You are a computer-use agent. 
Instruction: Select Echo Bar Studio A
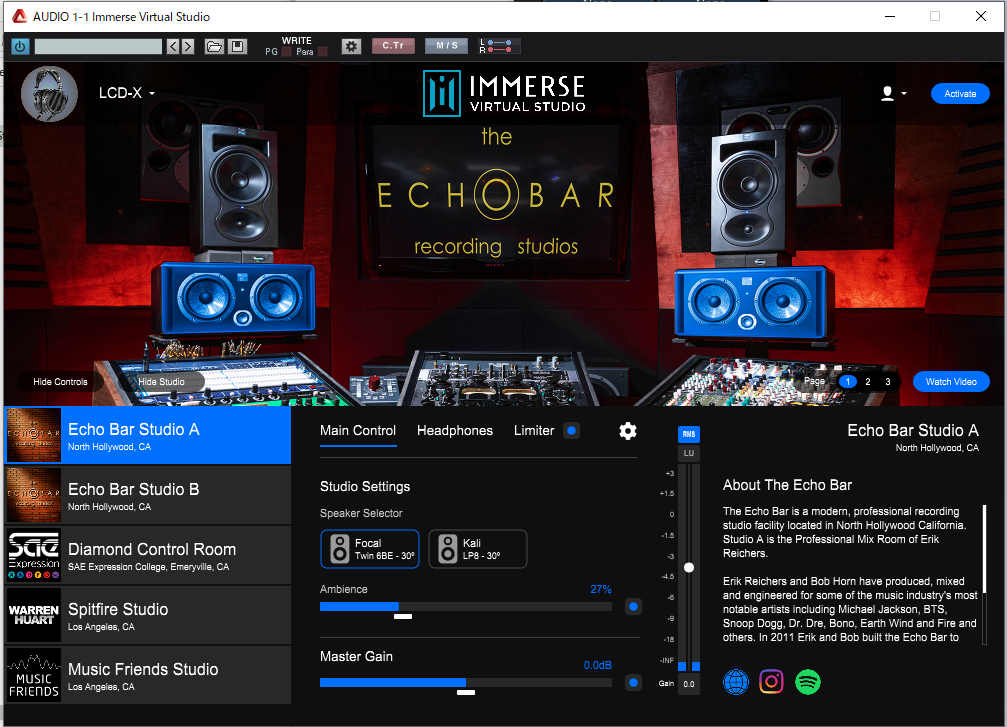tap(148, 435)
